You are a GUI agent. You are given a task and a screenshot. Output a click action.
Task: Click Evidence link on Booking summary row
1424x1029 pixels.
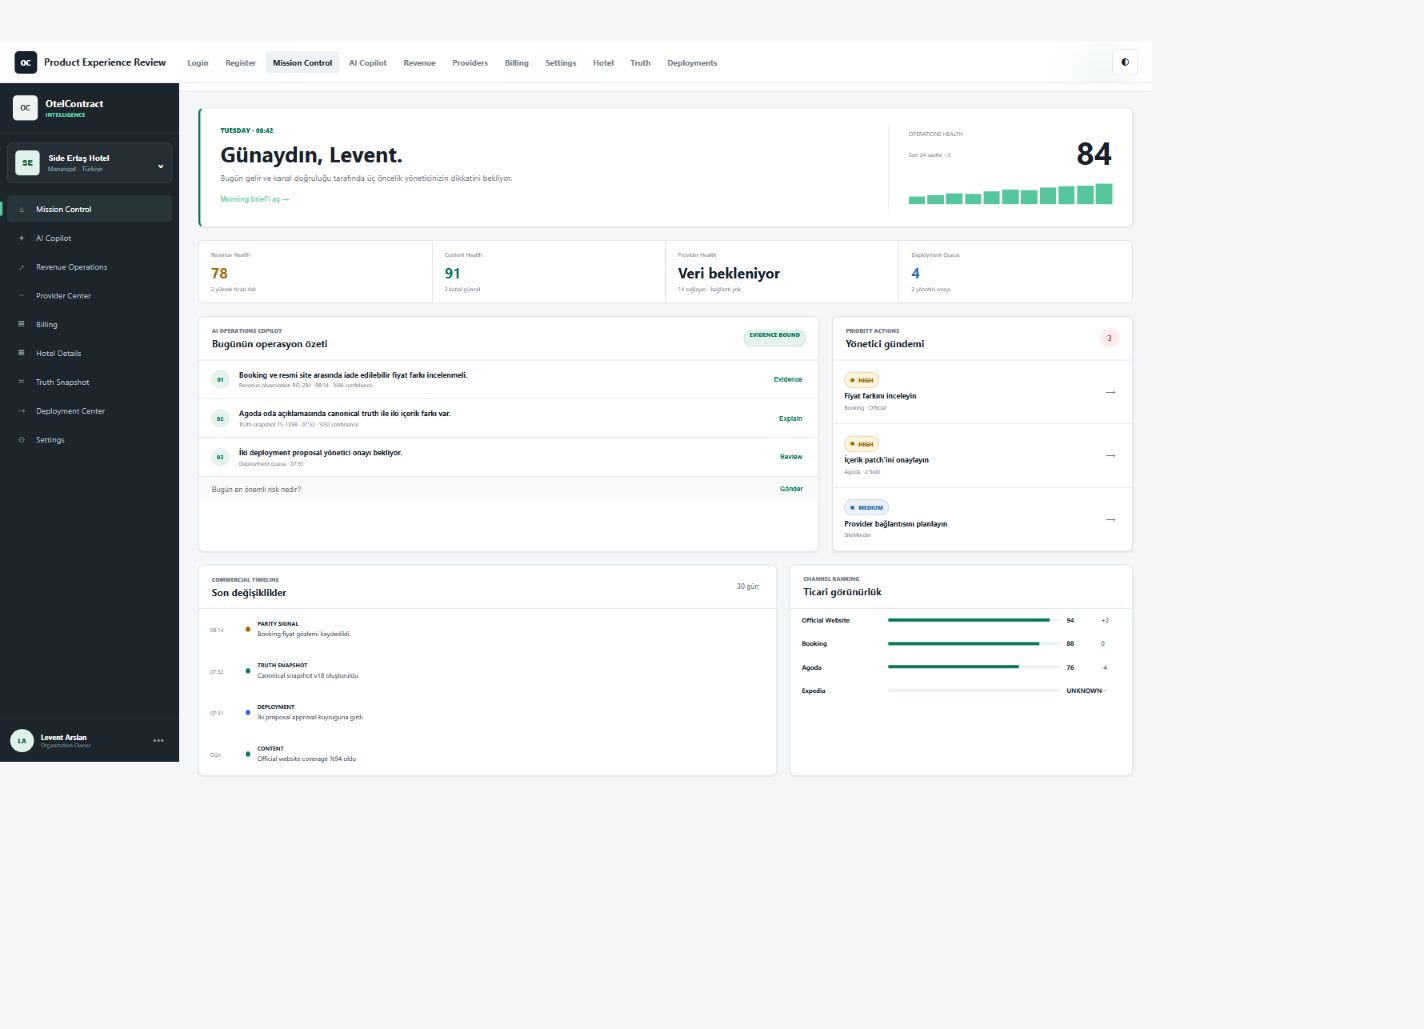tap(788, 379)
